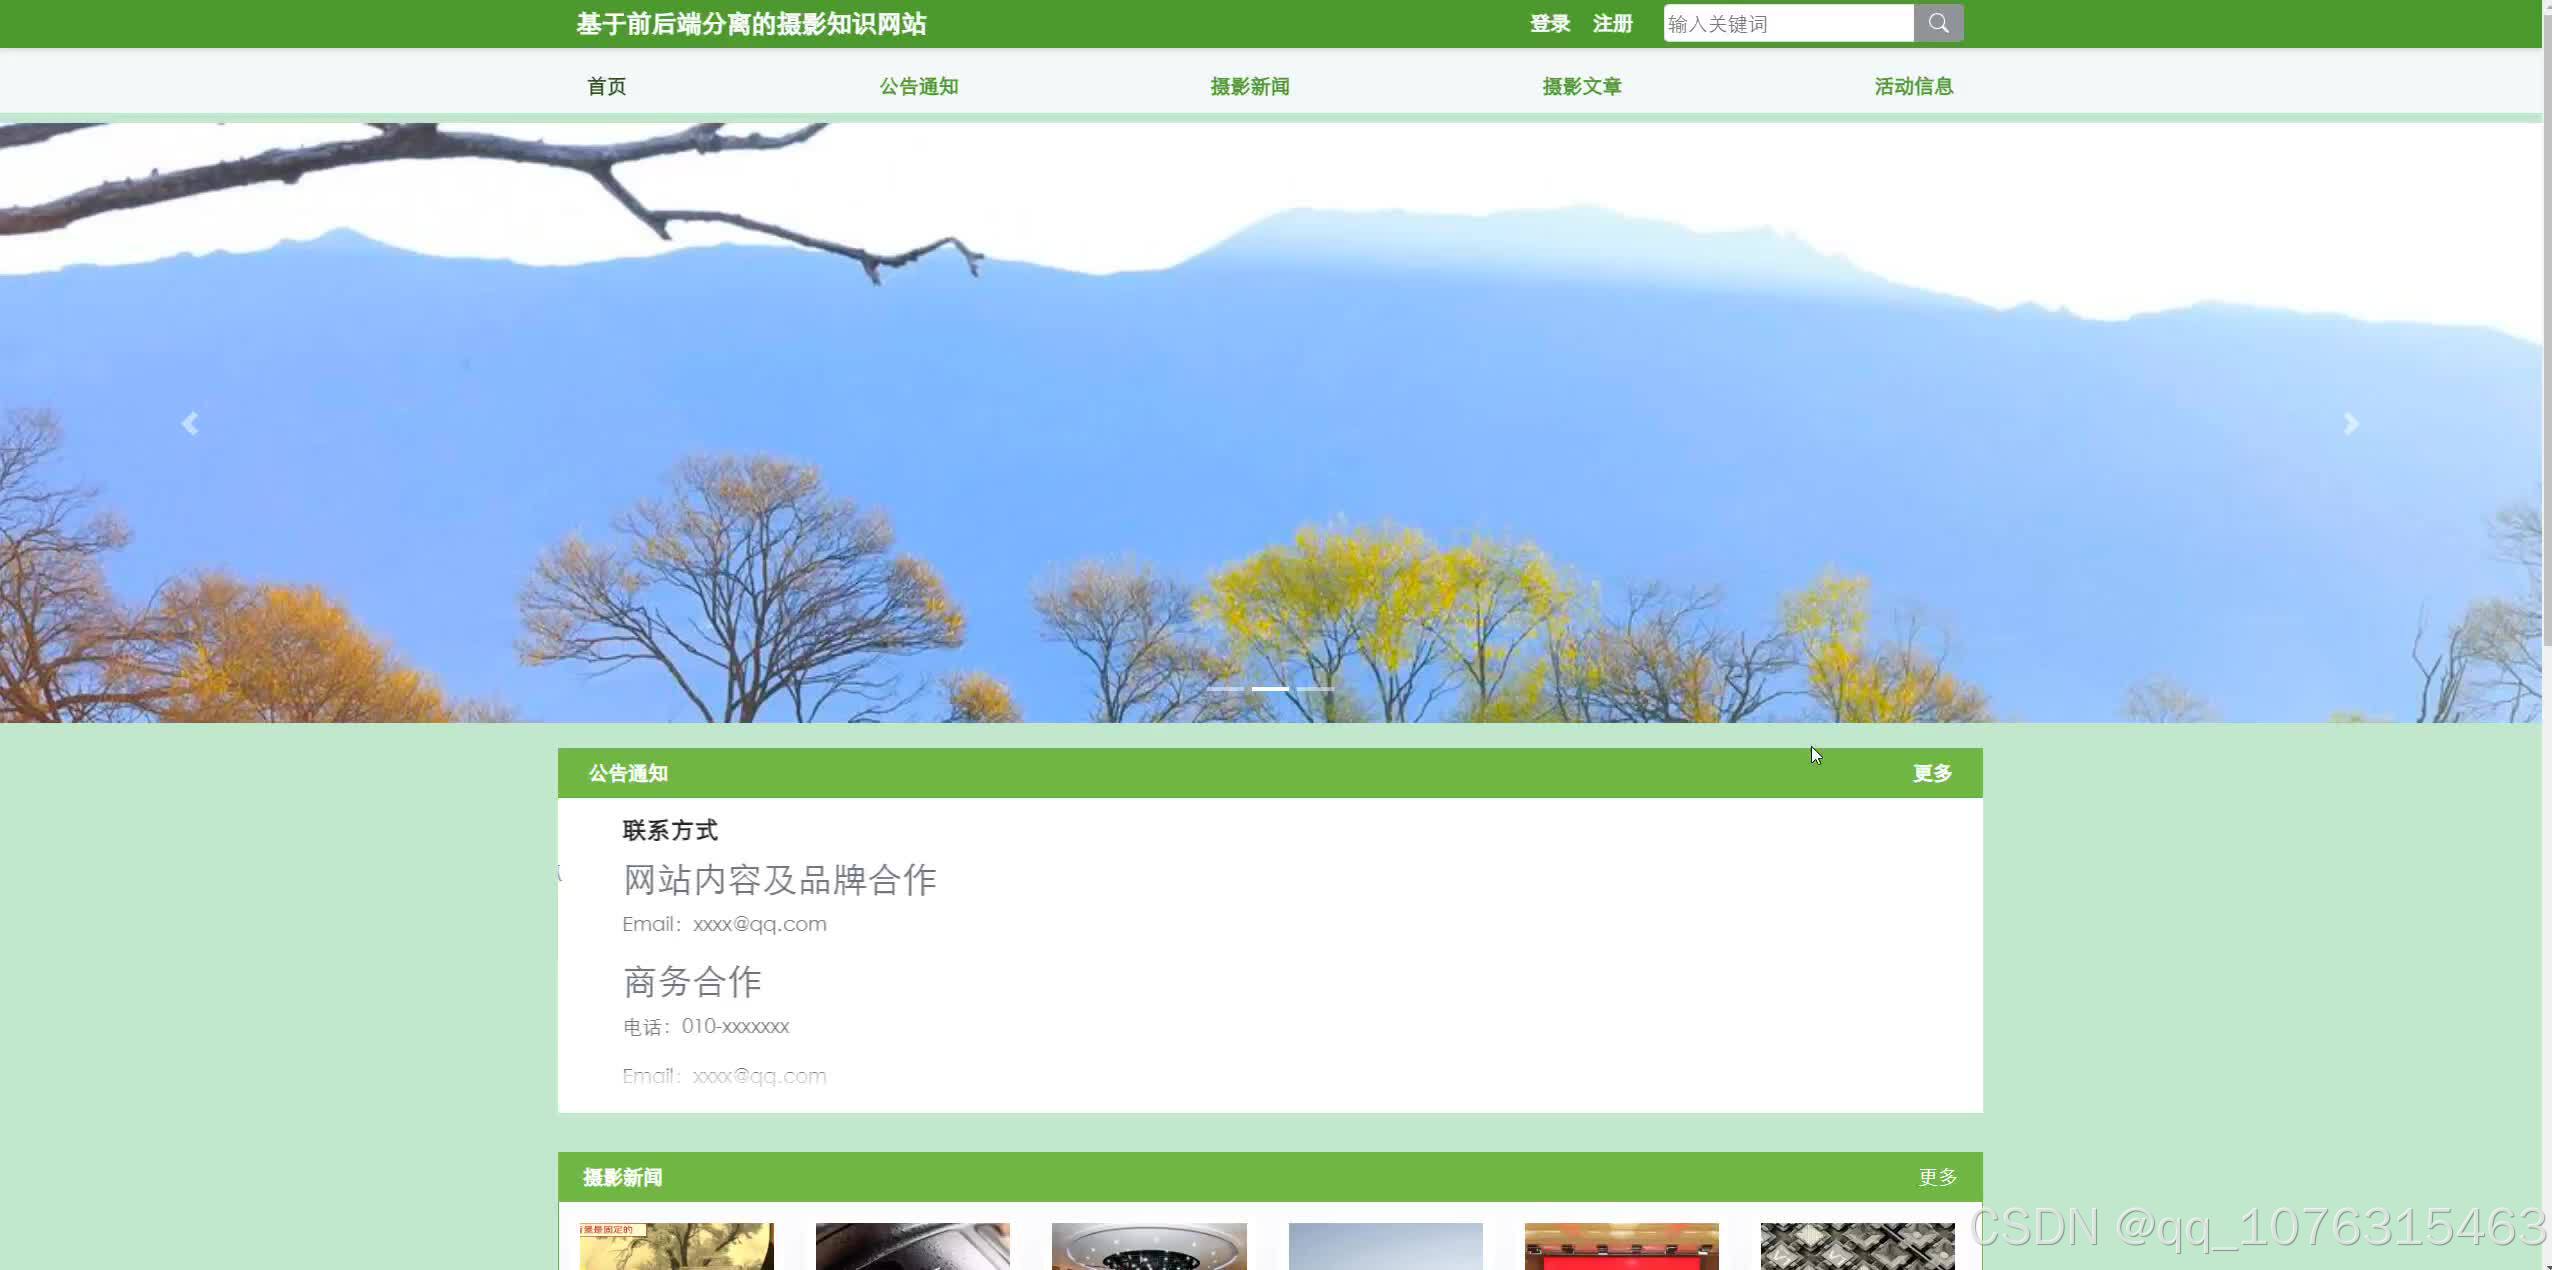Click the site title 基于前后端分离的摄影知识网站

click(751, 22)
